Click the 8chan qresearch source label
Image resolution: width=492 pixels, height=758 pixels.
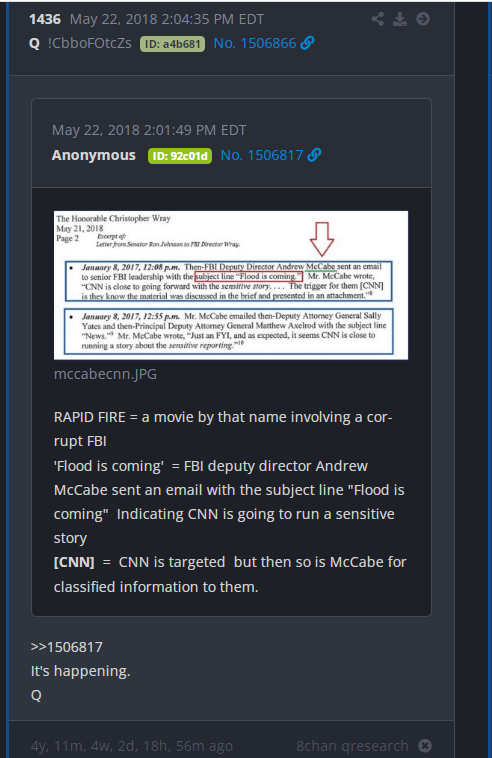(352, 746)
